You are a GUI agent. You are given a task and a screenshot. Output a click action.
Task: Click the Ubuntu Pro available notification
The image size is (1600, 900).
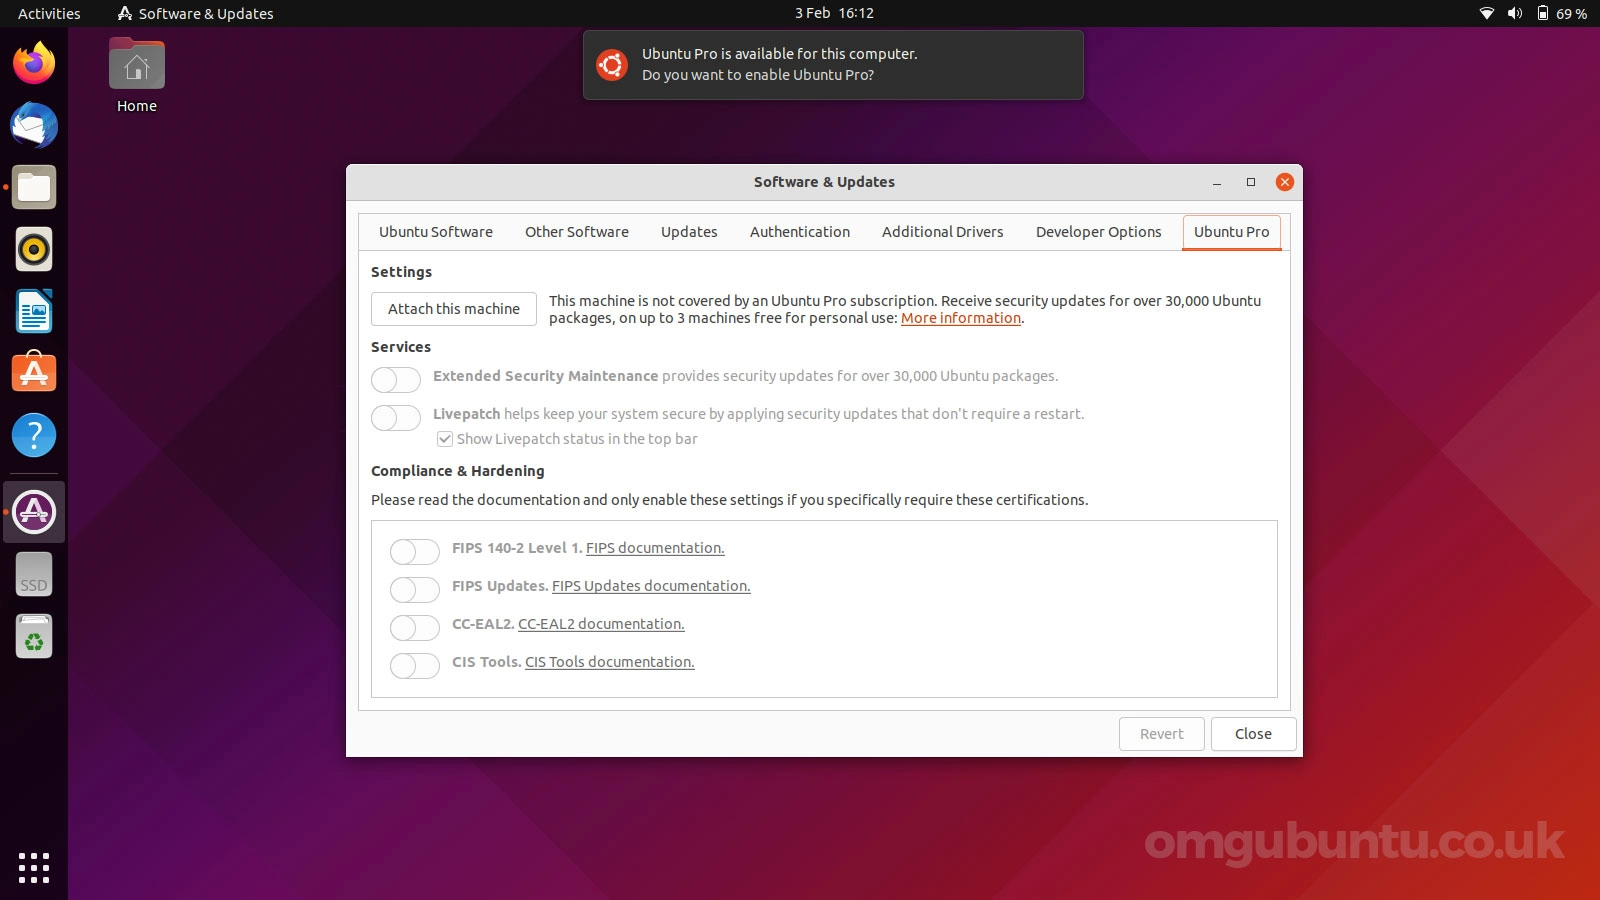click(x=833, y=65)
